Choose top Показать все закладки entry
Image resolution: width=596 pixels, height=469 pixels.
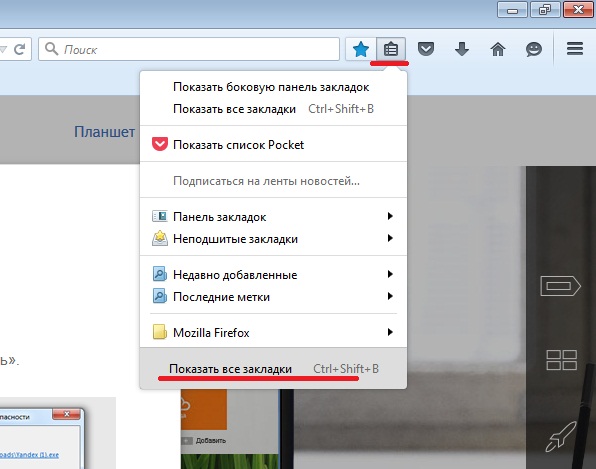click(273, 109)
